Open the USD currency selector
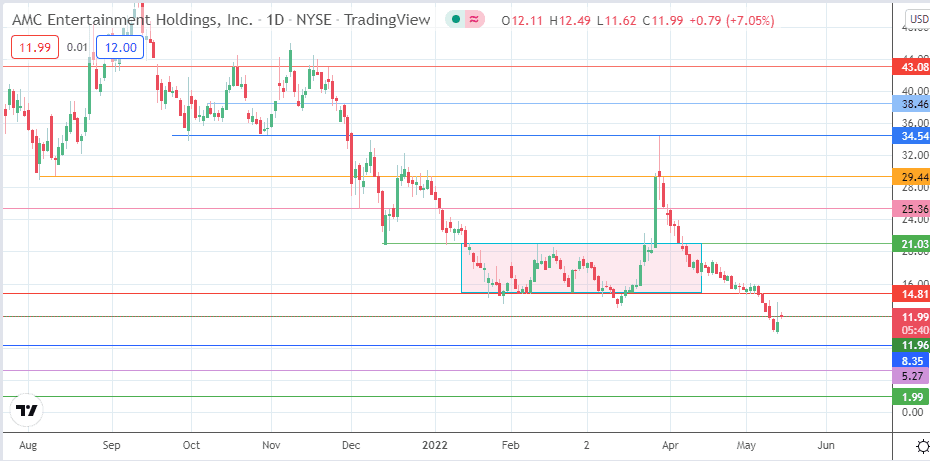Image resolution: width=930 pixels, height=461 pixels. click(x=918, y=19)
